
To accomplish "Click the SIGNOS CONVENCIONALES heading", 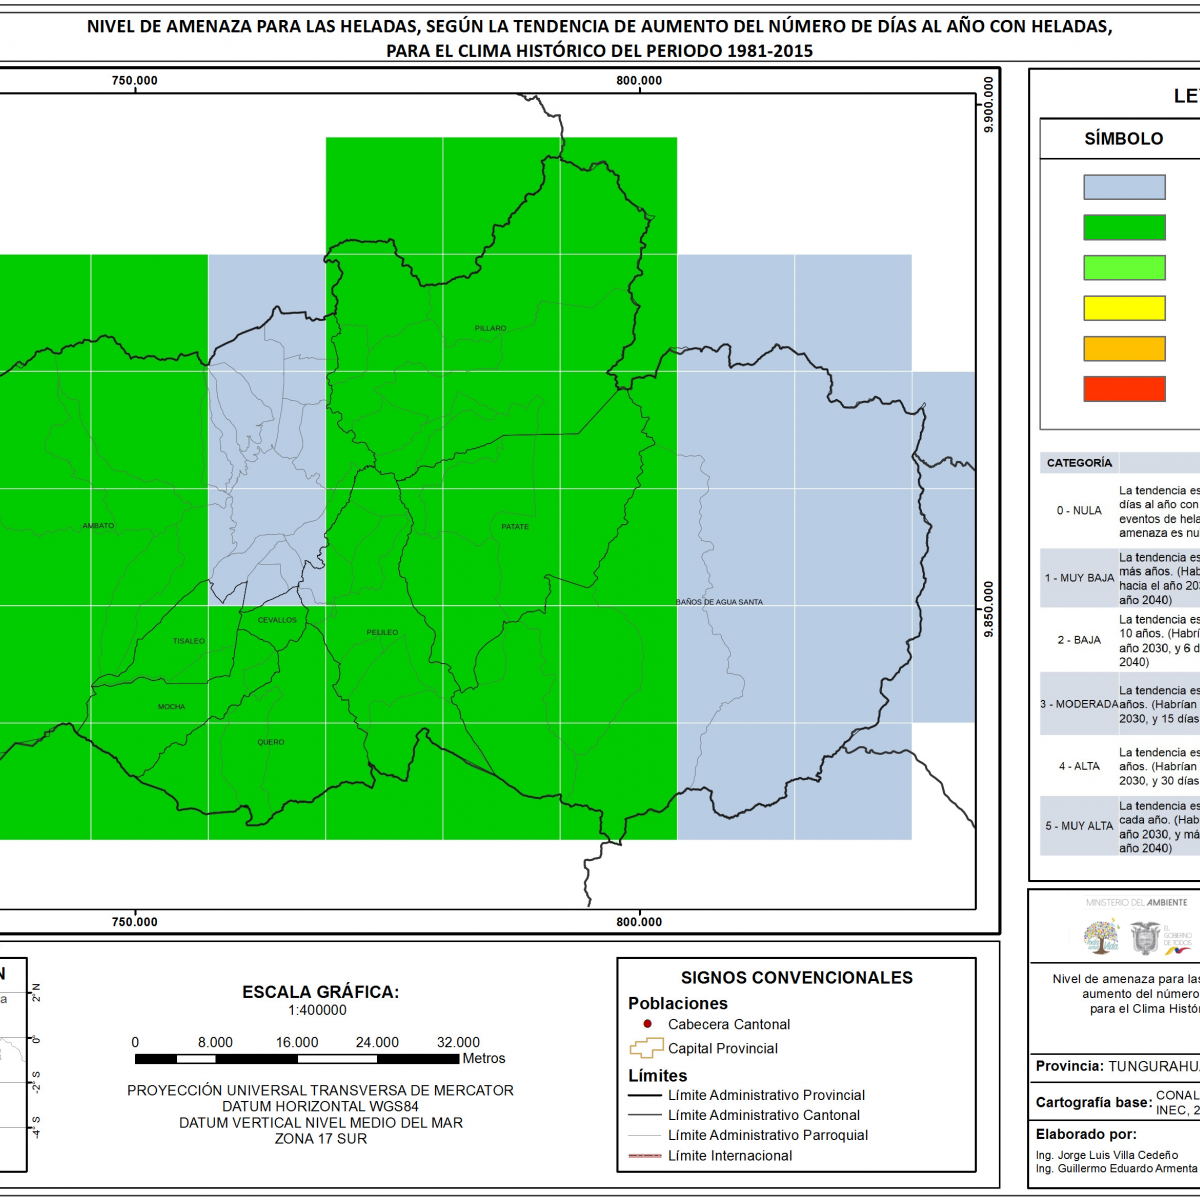I will point(797,978).
